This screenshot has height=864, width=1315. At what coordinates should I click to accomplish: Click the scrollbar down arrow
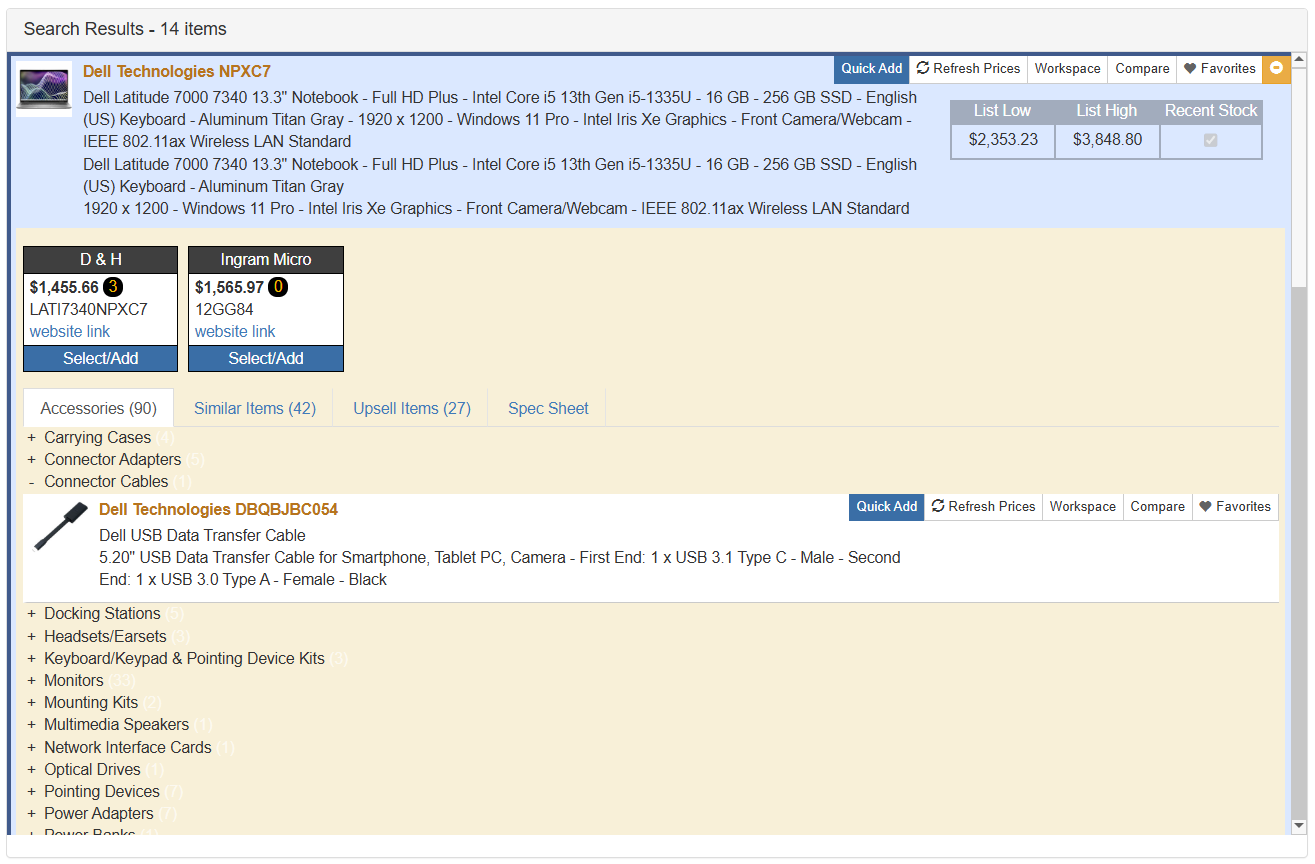1299,827
